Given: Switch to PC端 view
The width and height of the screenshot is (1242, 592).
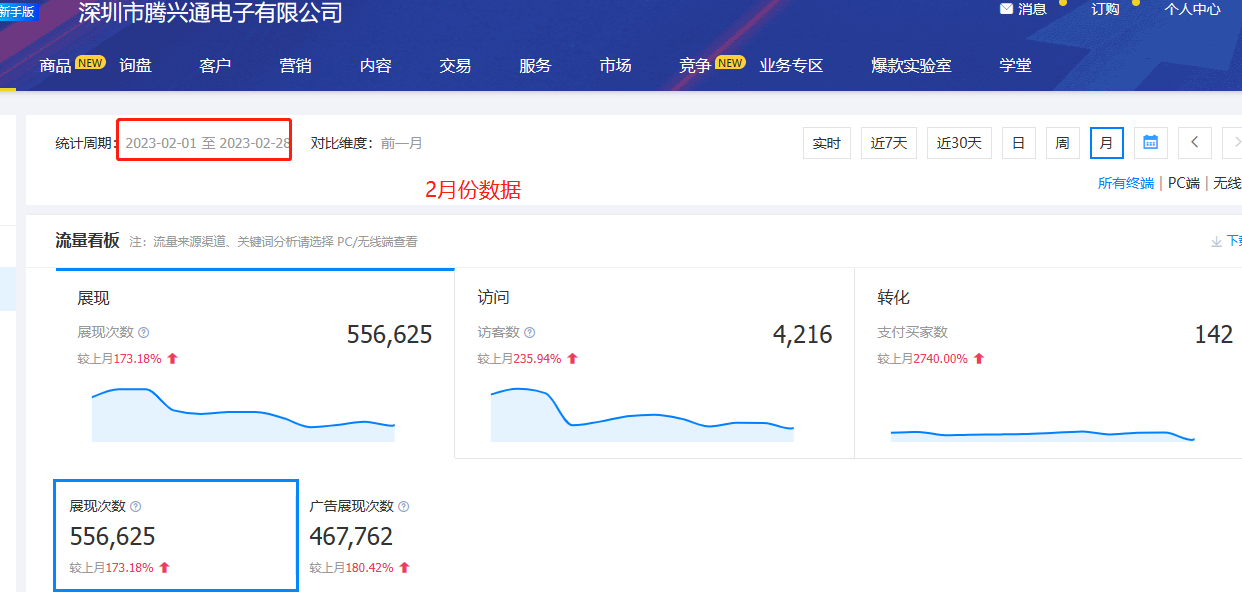Looking at the screenshot, I should [x=1184, y=183].
